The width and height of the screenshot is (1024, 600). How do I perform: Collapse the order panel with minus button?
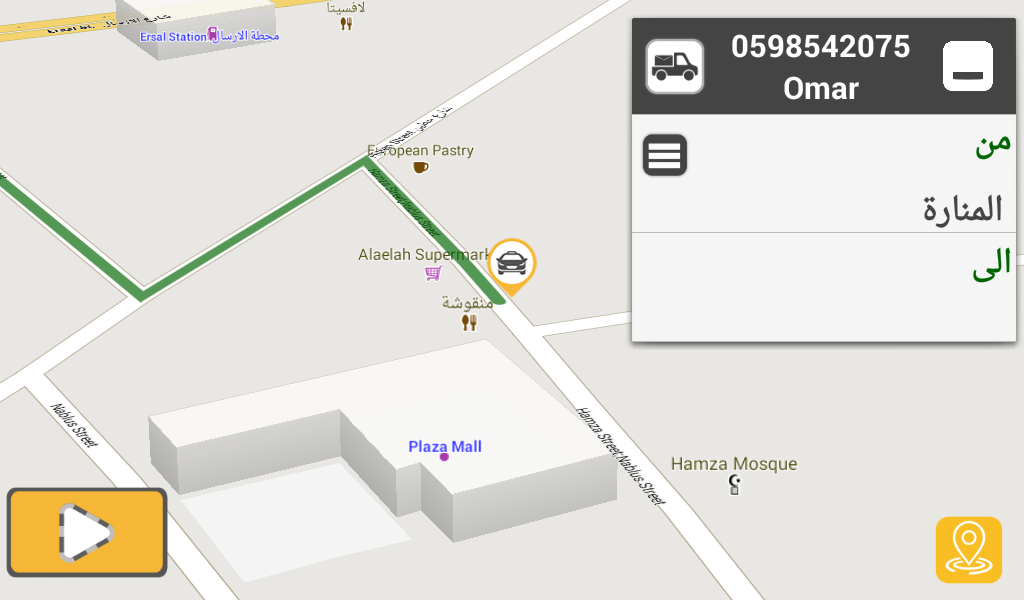pyautogui.click(x=968, y=67)
